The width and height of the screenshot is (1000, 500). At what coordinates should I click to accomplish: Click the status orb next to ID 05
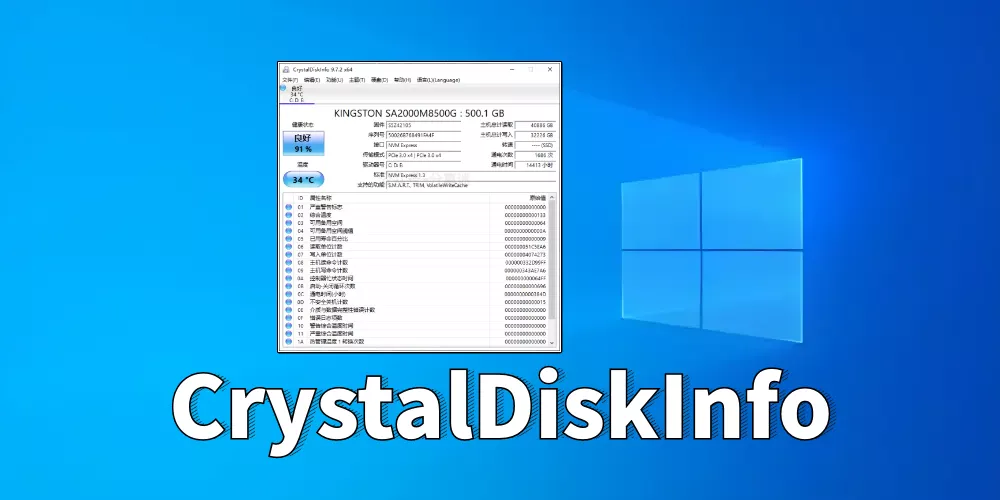[288, 238]
